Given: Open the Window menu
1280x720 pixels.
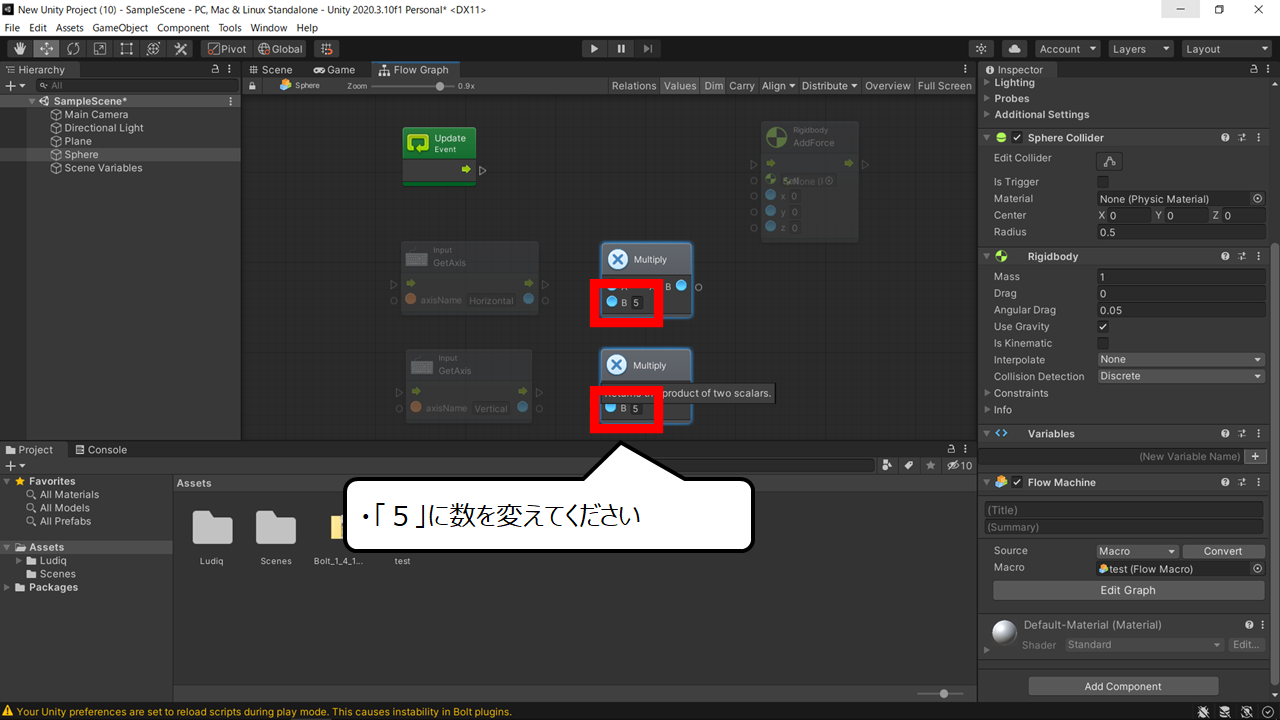Looking at the screenshot, I should pyautogui.click(x=268, y=28).
